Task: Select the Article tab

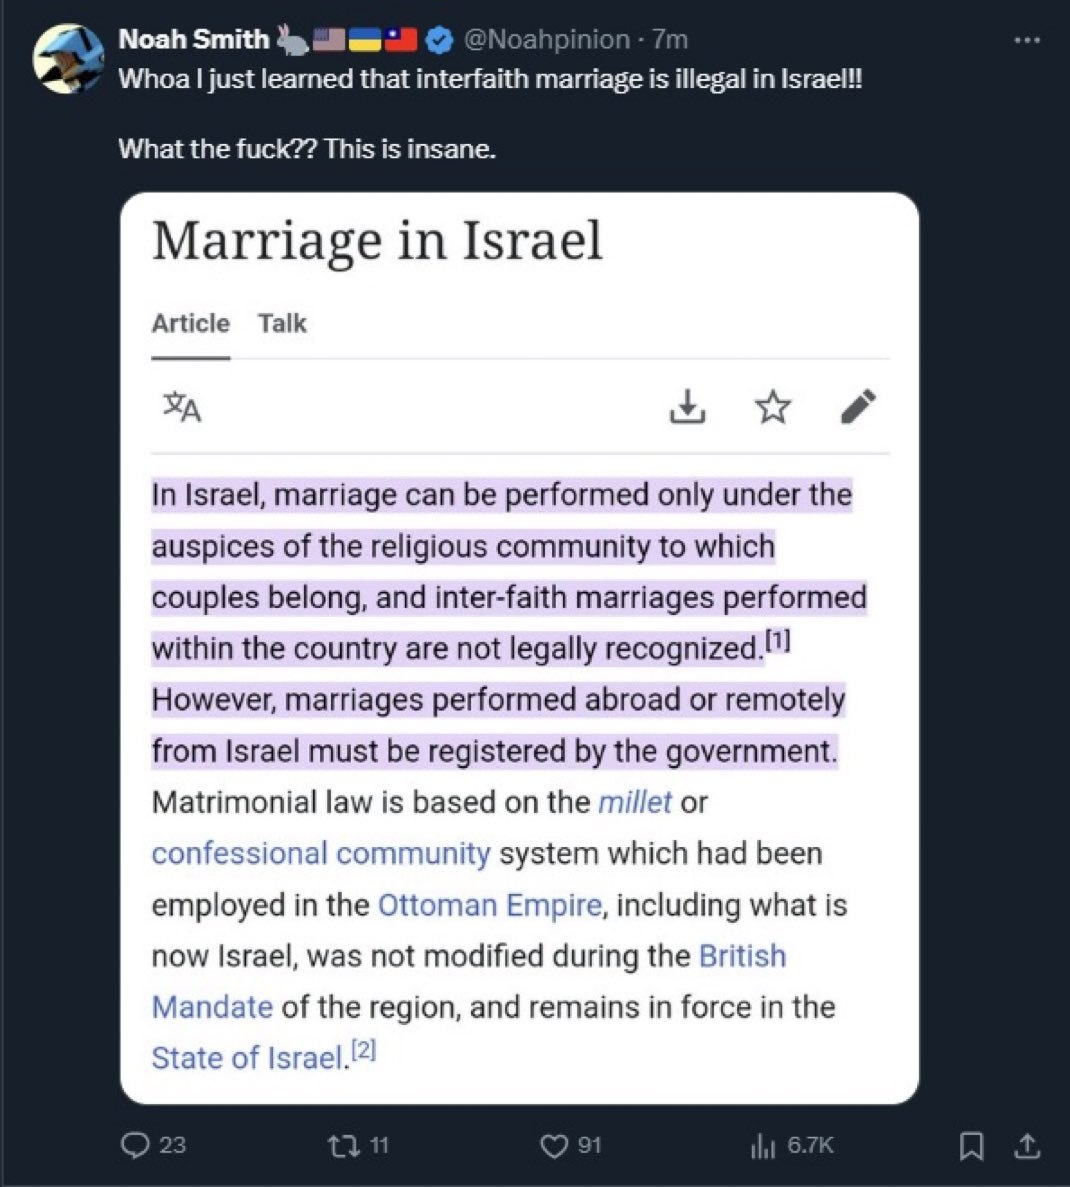Action: 191,323
